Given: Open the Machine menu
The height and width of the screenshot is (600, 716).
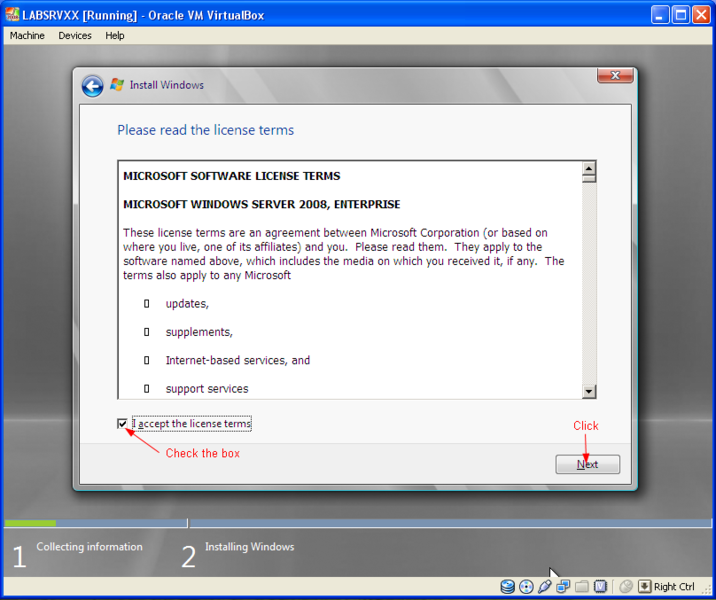Looking at the screenshot, I should (27, 36).
